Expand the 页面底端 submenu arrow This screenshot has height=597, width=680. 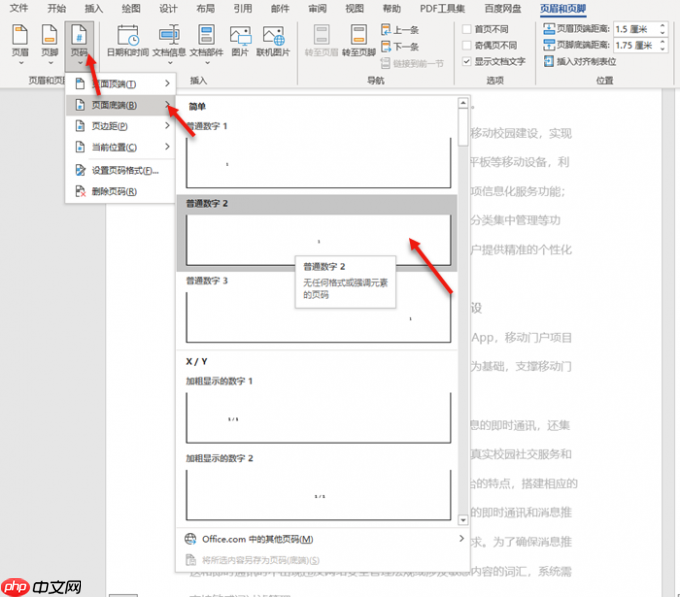coord(167,104)
